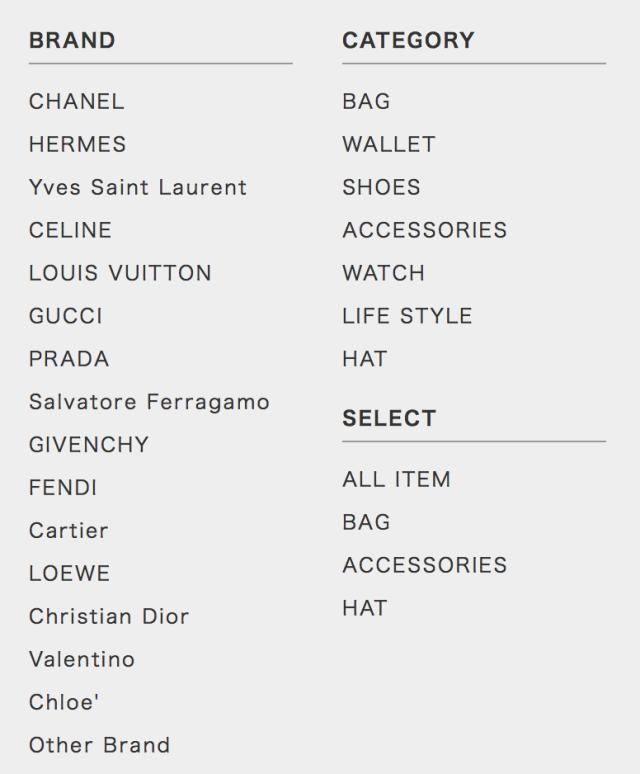The height and width of the screenshot is (774, 640).
Task: Choose ACCESSORIES under Select section
Action: tap(424, 565)
